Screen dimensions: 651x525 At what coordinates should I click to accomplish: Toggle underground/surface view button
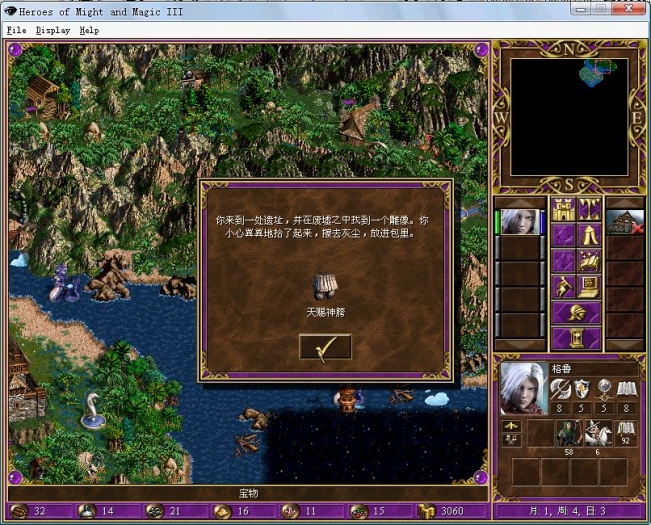click(589, 210)
